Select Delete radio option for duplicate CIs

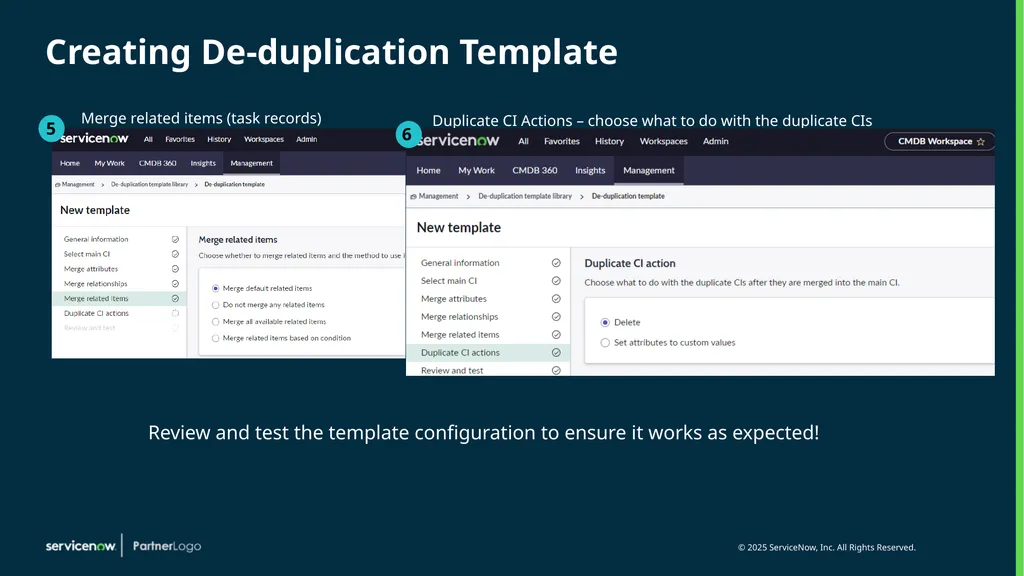[605, 323]
